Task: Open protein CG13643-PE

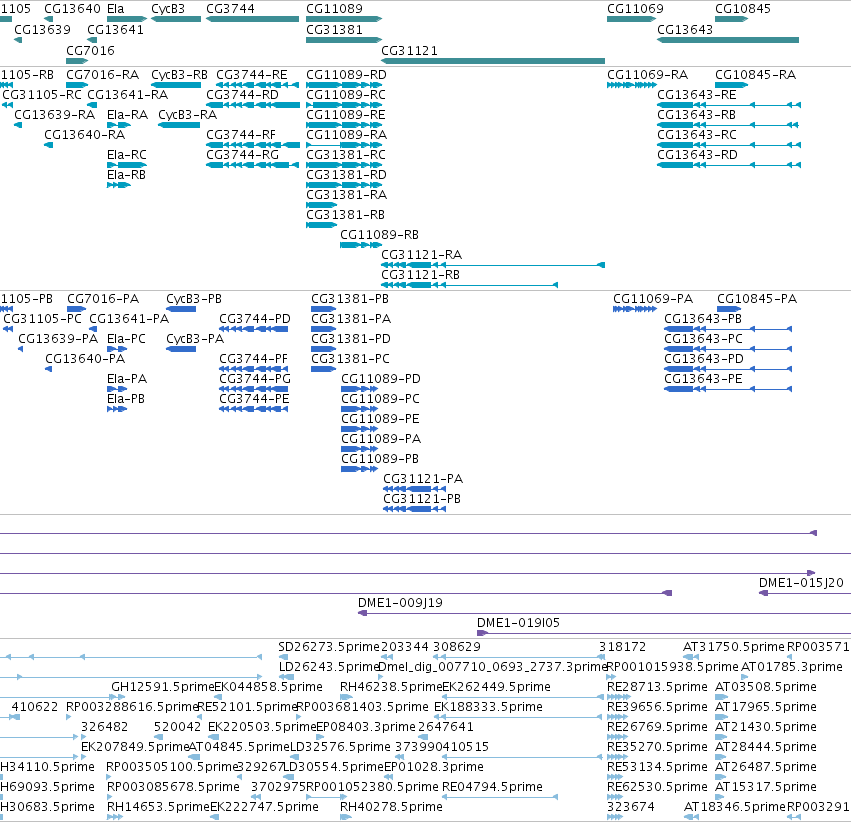Action: [x=703, y=379]
